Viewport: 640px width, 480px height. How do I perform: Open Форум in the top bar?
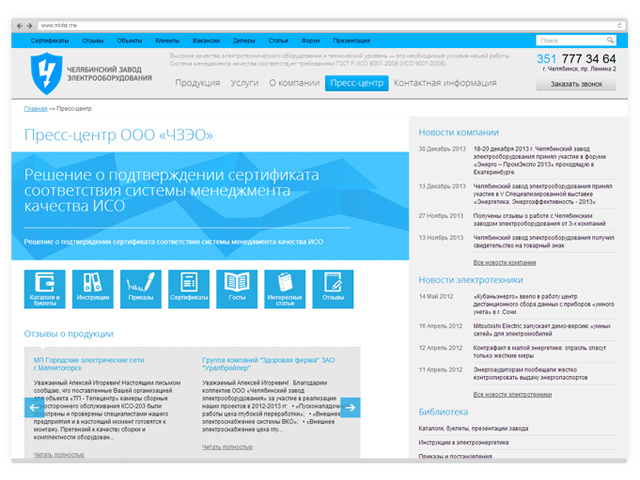[x=311, y=40]
